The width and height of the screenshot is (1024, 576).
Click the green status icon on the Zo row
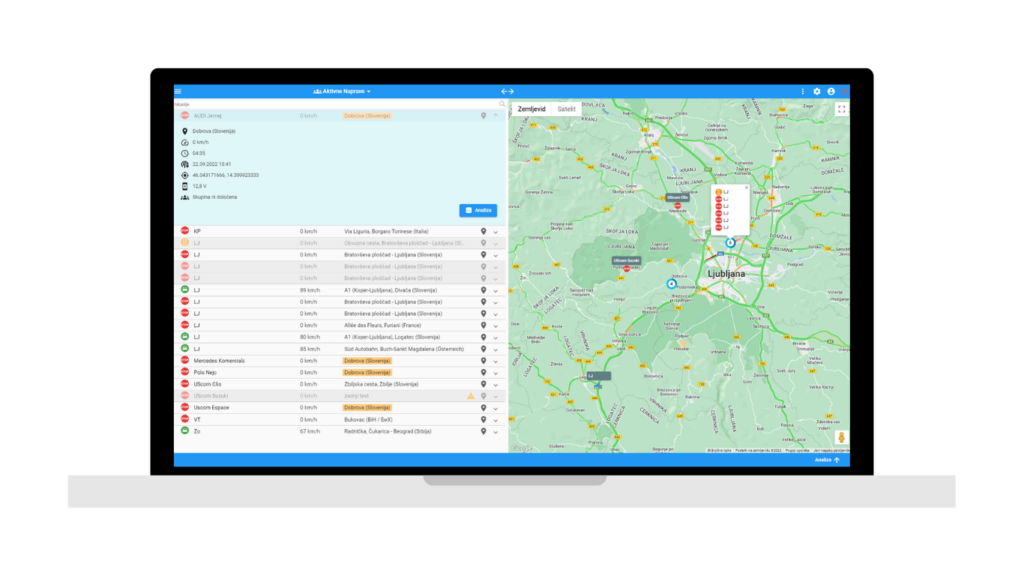point(183,431)
